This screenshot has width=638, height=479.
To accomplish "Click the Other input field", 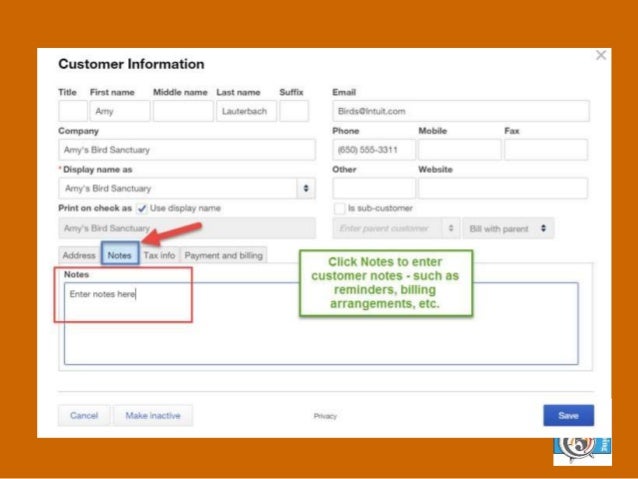I will pyautogui.click(x=374, y=188).
